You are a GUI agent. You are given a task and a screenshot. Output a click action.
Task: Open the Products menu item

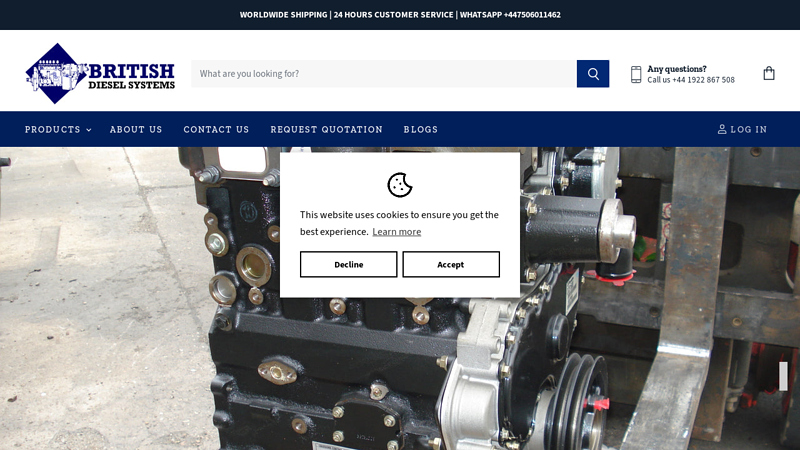pos(58,130)
